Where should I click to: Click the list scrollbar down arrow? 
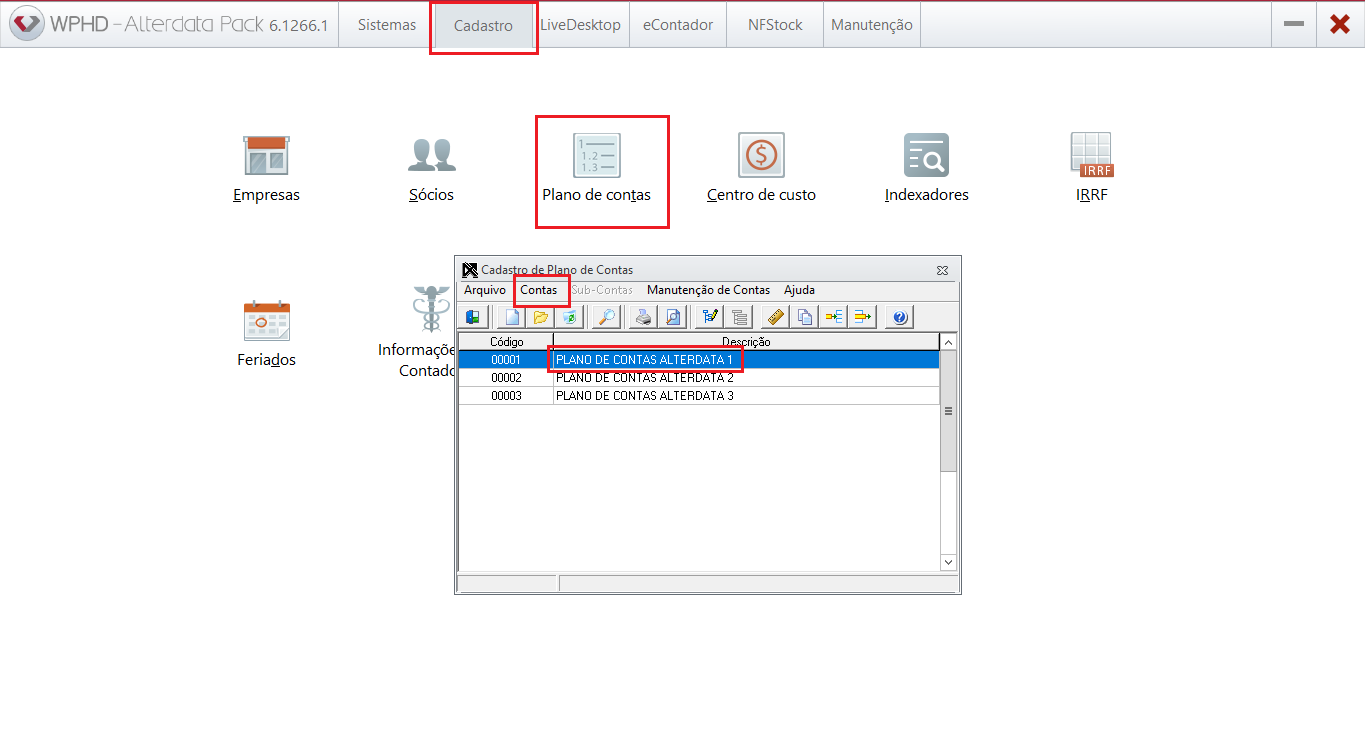click(949, 563)
